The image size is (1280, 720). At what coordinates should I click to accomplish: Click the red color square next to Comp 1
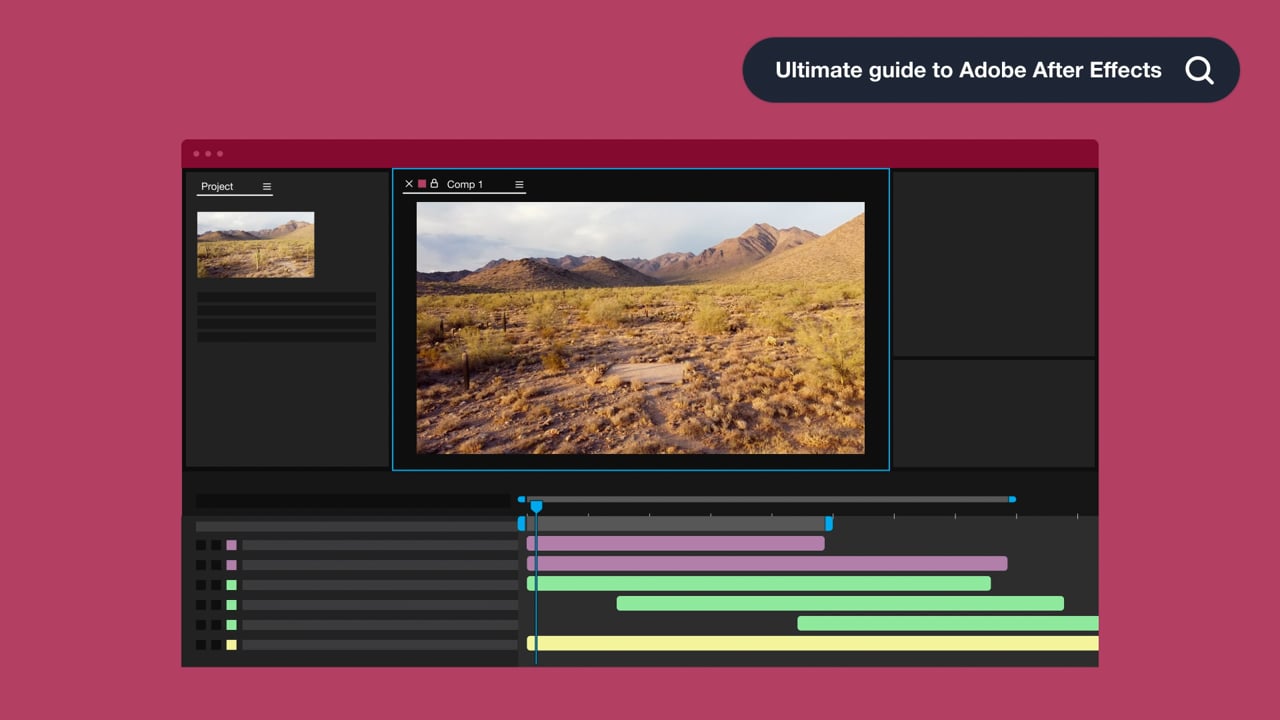[x=422, y=184]
